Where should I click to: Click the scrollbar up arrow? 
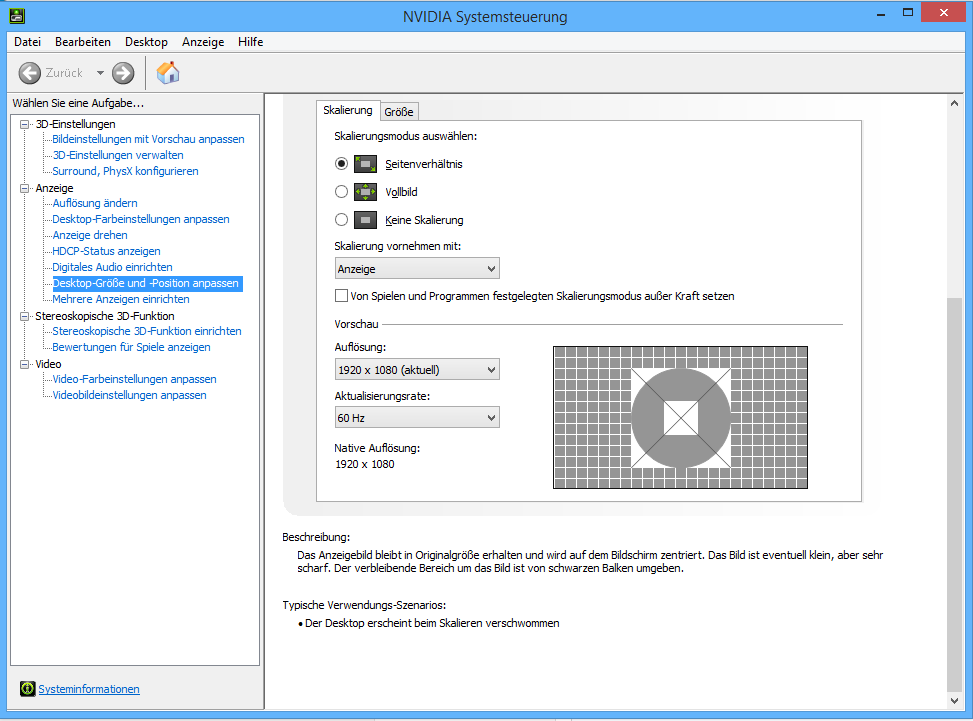[954, 103]
